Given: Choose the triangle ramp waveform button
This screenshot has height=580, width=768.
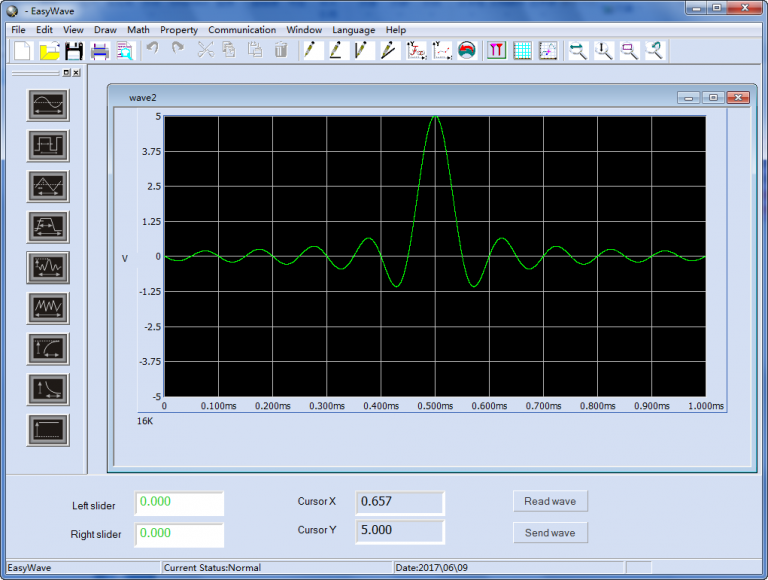Looking at the screenshot, I should tap(48, 186).
